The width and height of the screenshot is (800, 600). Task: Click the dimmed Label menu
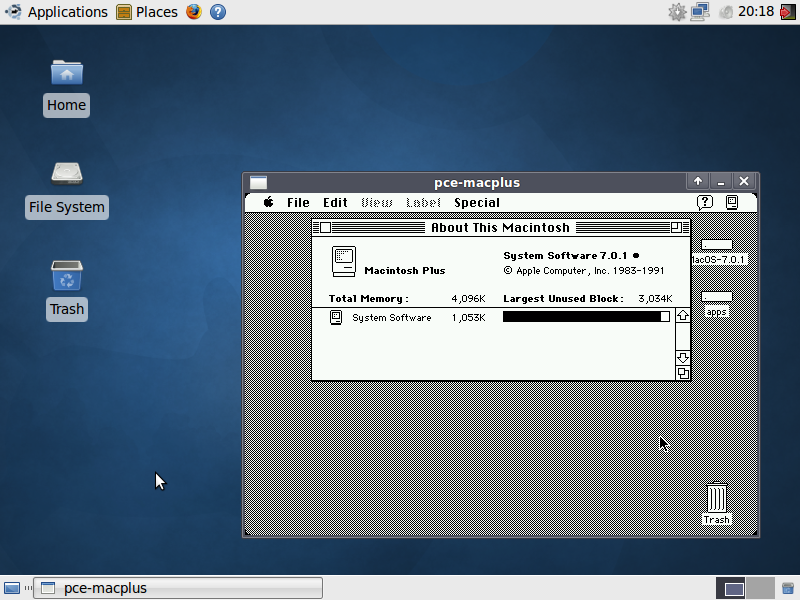pyautogui.click(x=423, y=203)
